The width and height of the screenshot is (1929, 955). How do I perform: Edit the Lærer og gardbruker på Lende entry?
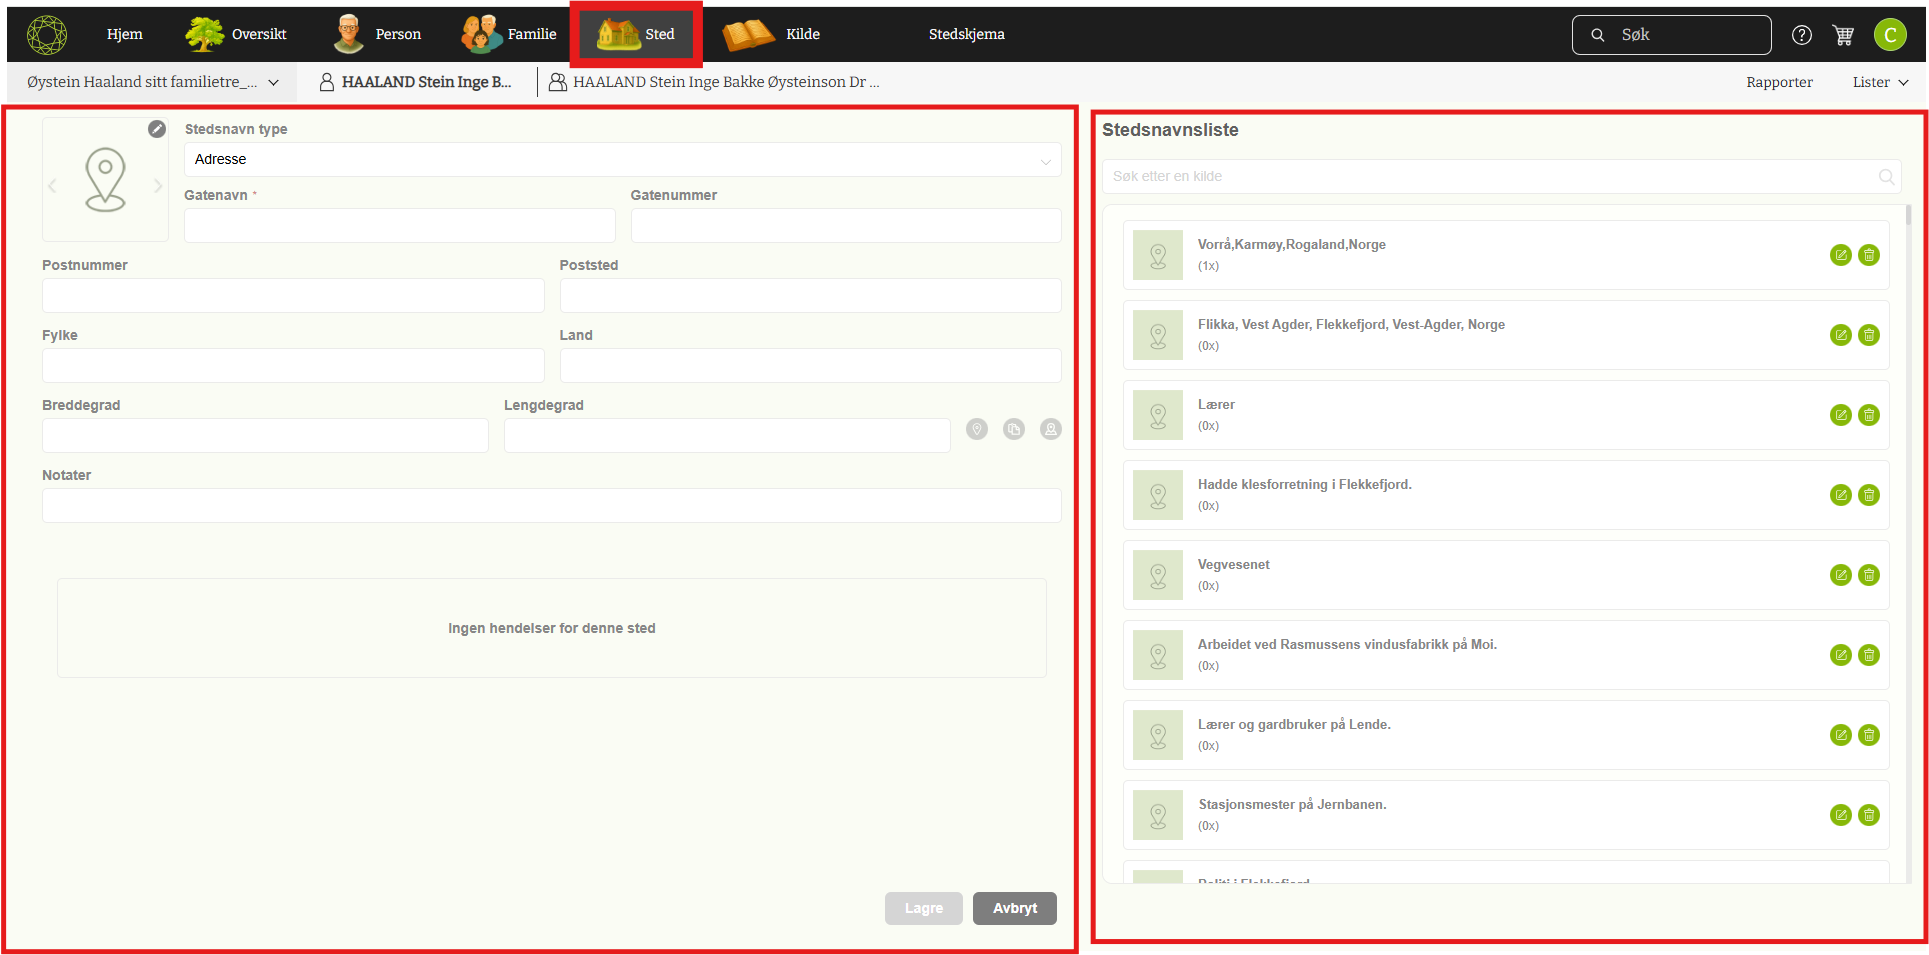(1840, 735)
